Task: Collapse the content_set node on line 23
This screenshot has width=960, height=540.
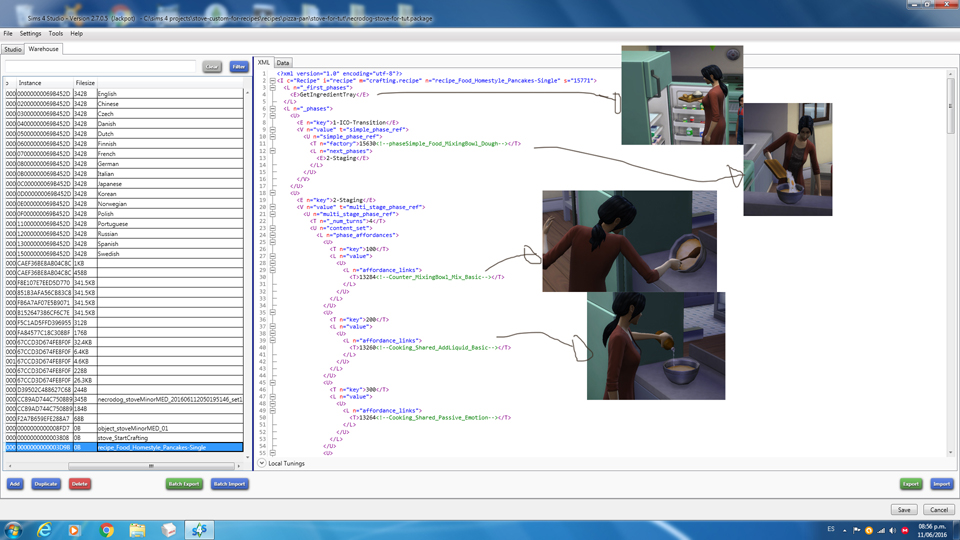Action: tap(272, 228)
